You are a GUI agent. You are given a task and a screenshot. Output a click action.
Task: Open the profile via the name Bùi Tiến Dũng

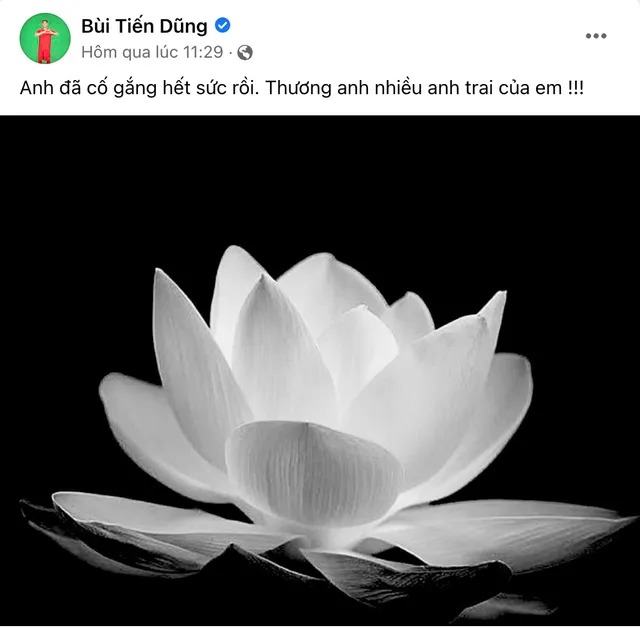pyautogui.click(x=144, y=27)
